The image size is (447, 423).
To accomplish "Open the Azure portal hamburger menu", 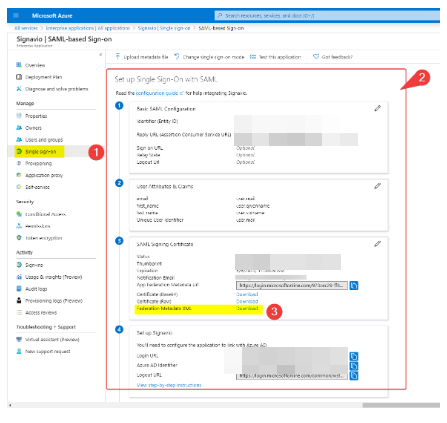I will click(x=16, y=16).
